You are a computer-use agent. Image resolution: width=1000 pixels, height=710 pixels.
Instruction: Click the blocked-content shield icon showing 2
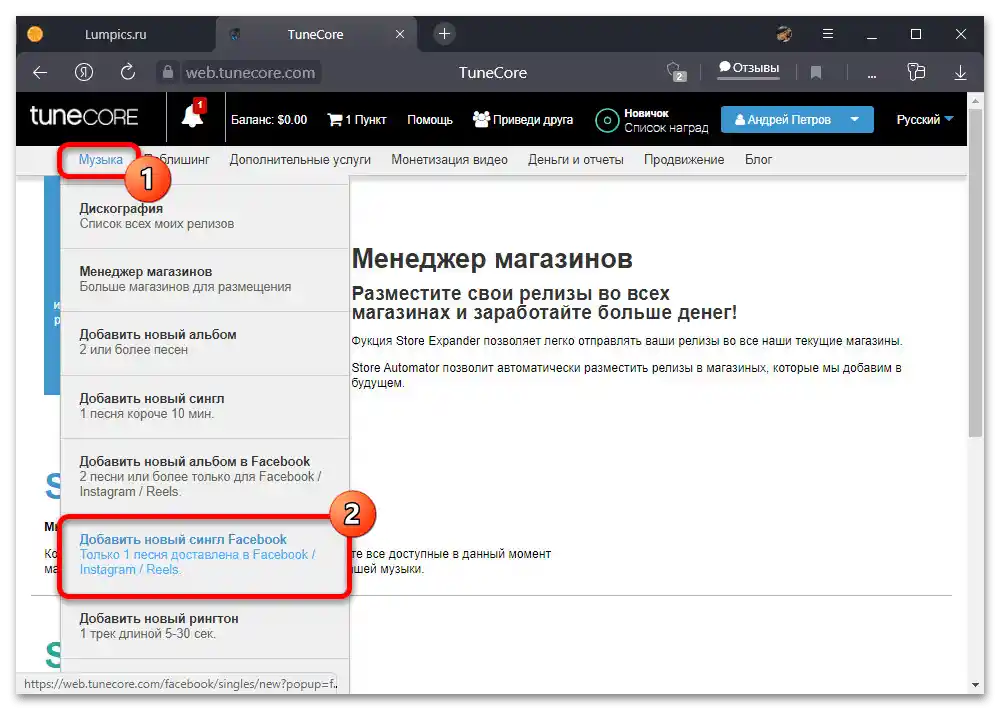click(x=676, y=72)
